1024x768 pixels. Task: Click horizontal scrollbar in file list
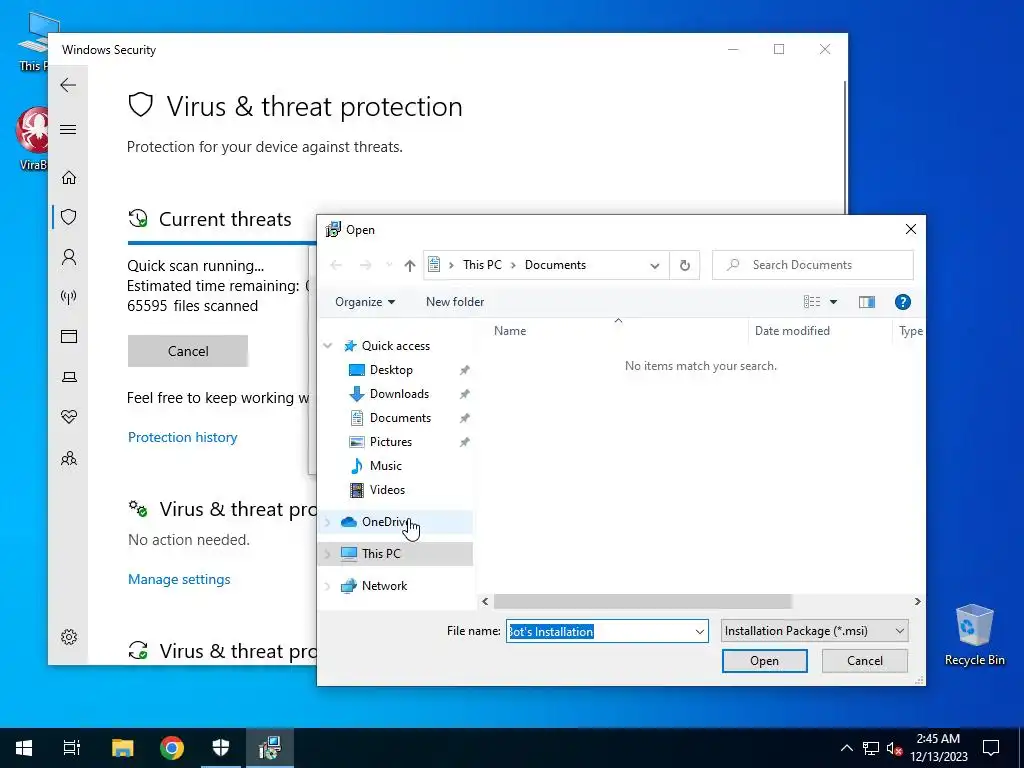pyautogui.click(x=642, y=601)
